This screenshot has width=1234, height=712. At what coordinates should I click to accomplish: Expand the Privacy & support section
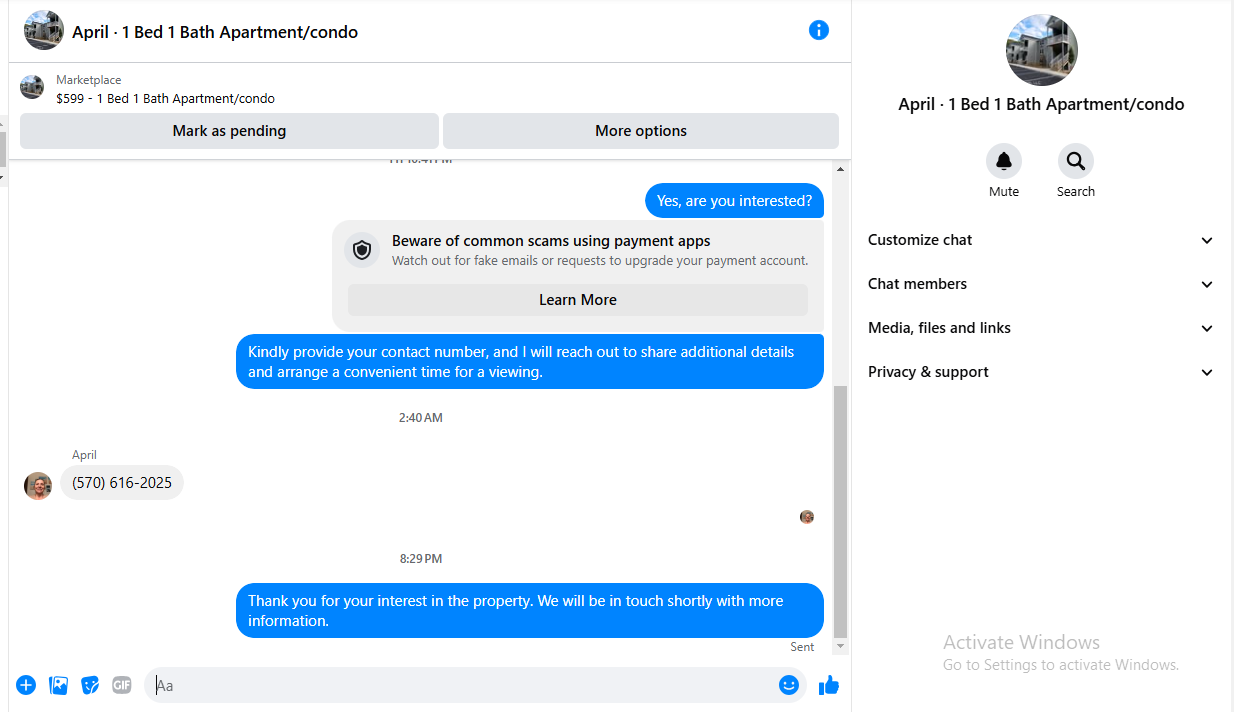(1040, 372)
